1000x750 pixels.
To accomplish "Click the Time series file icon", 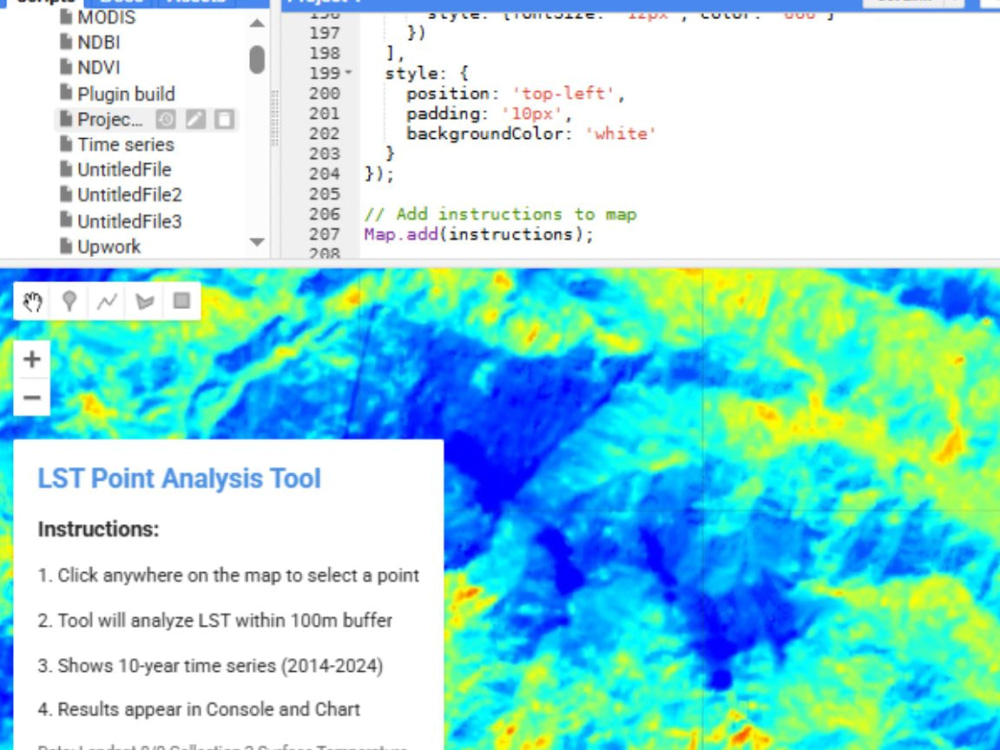I will pyautogui.click(x=66, y=143).
